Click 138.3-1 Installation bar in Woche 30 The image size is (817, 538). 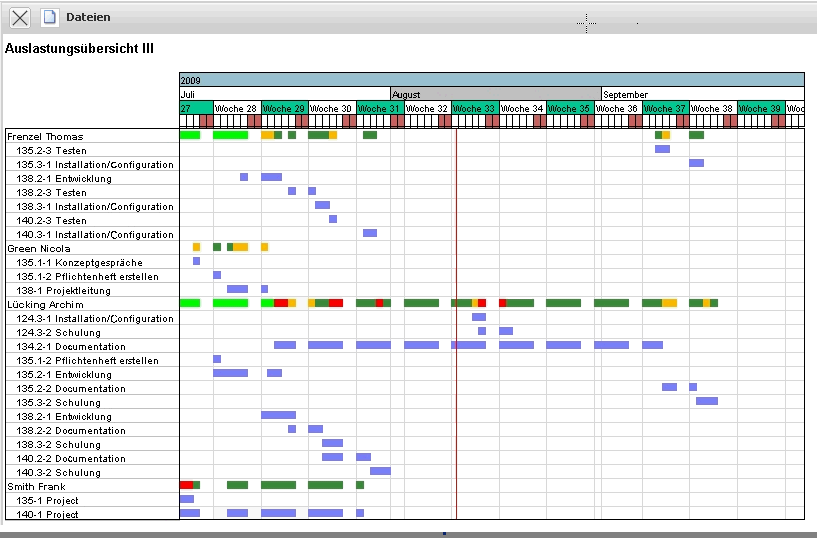323,205
